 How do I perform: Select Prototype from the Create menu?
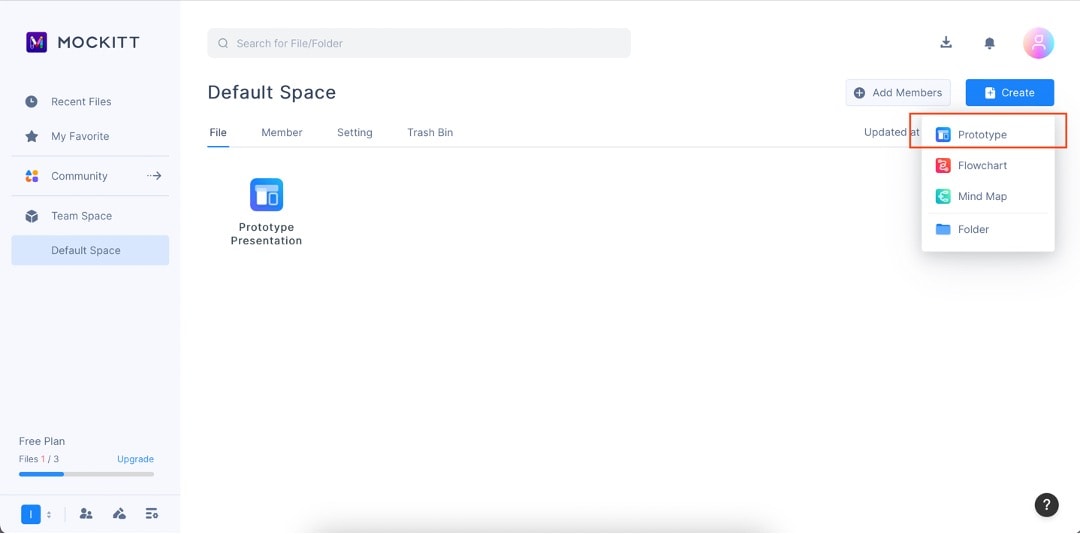pos(982,134)
